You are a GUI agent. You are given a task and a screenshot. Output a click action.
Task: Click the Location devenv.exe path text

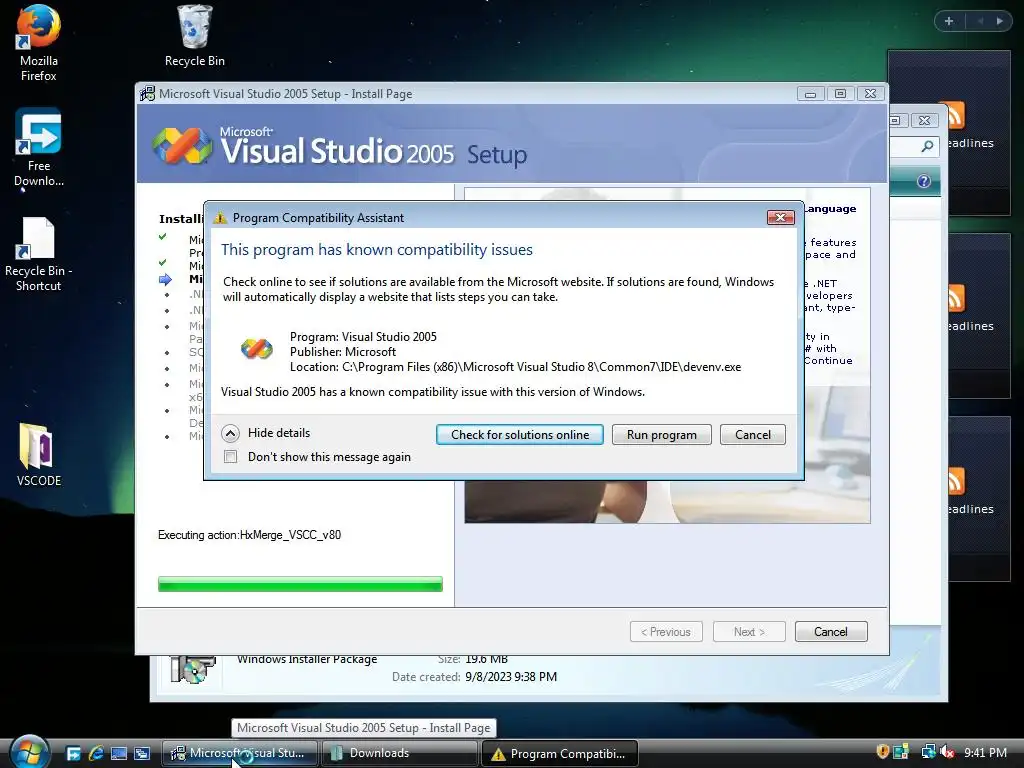(515, 367)
